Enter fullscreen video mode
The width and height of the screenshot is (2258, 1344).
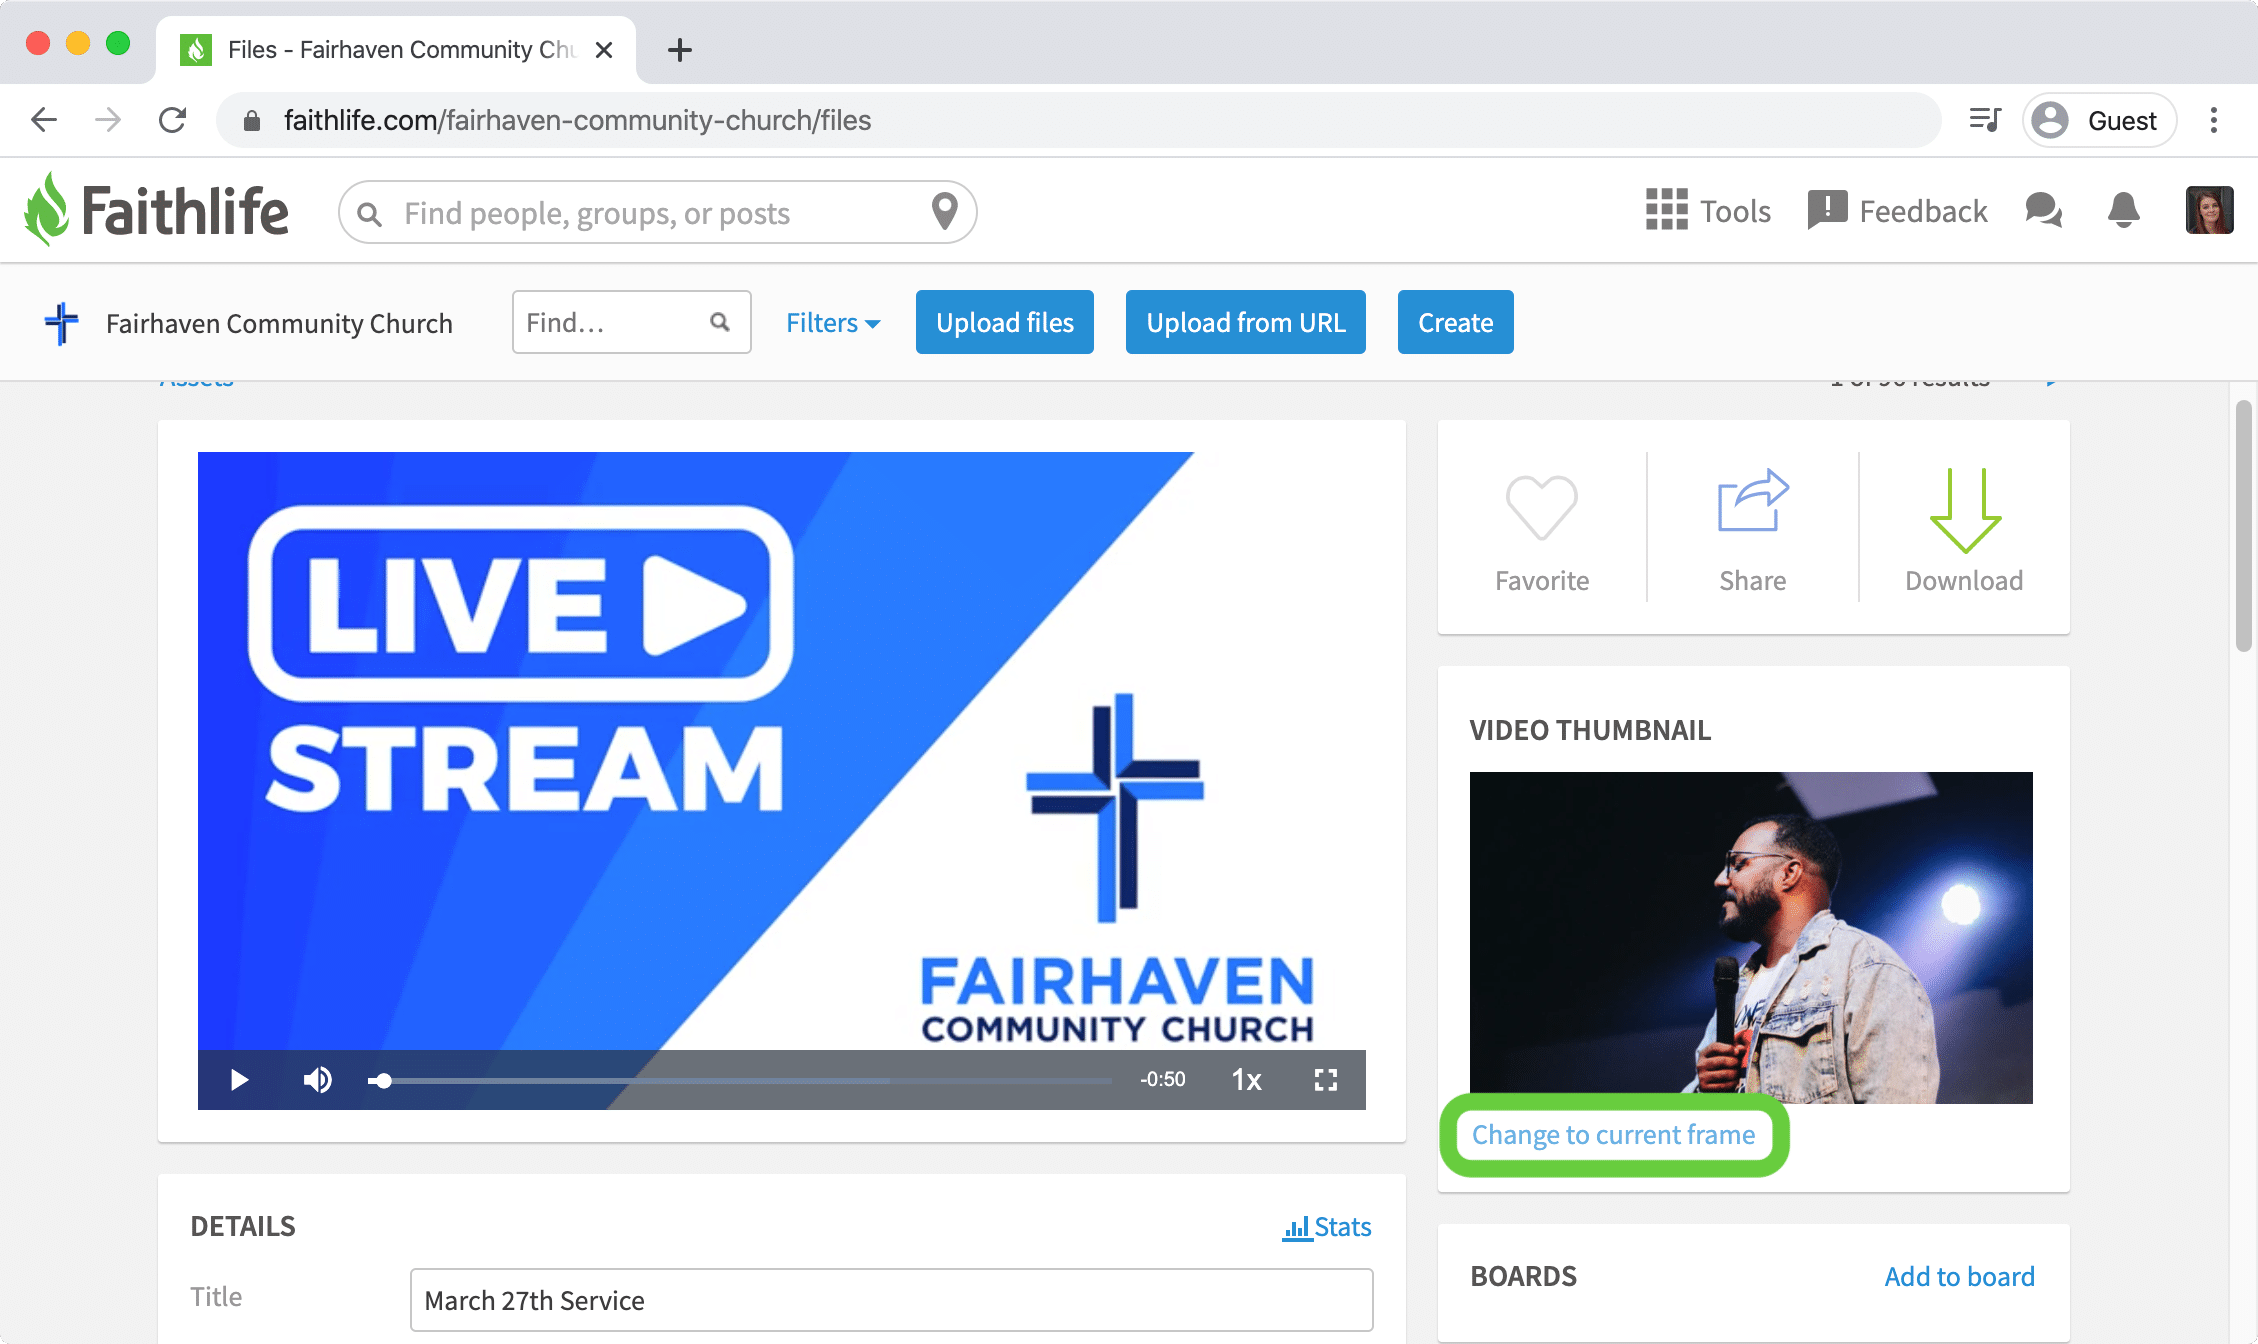[1326, 1080]
